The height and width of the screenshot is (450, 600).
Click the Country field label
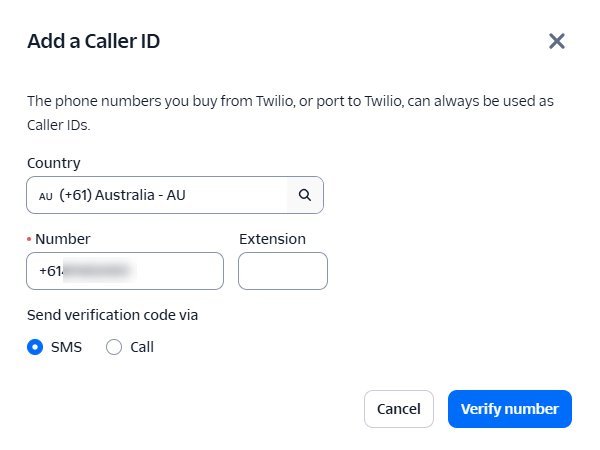click(x=54, y=163)
